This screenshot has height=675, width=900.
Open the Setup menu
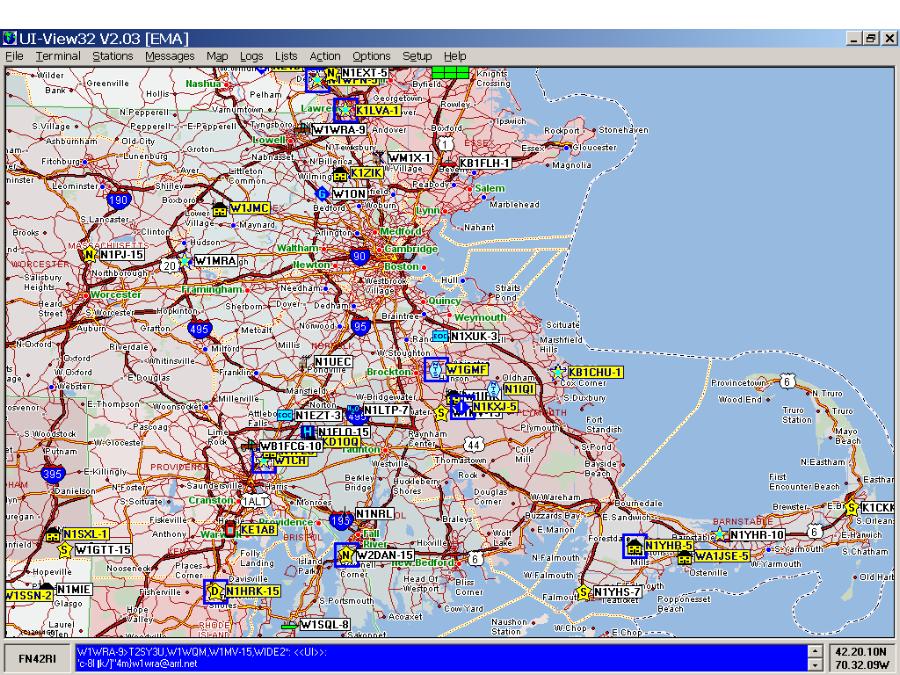pyautogui.click(x=416, y=56)
